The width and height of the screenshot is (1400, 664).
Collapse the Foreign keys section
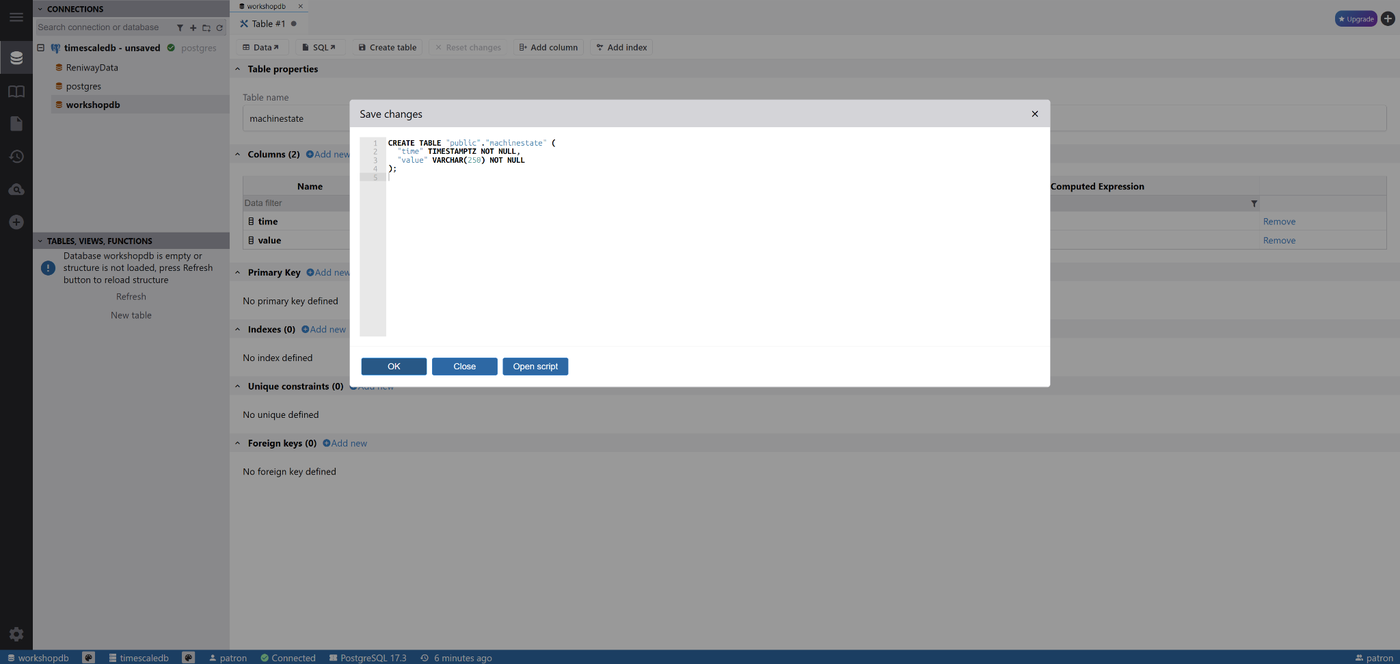237,443
